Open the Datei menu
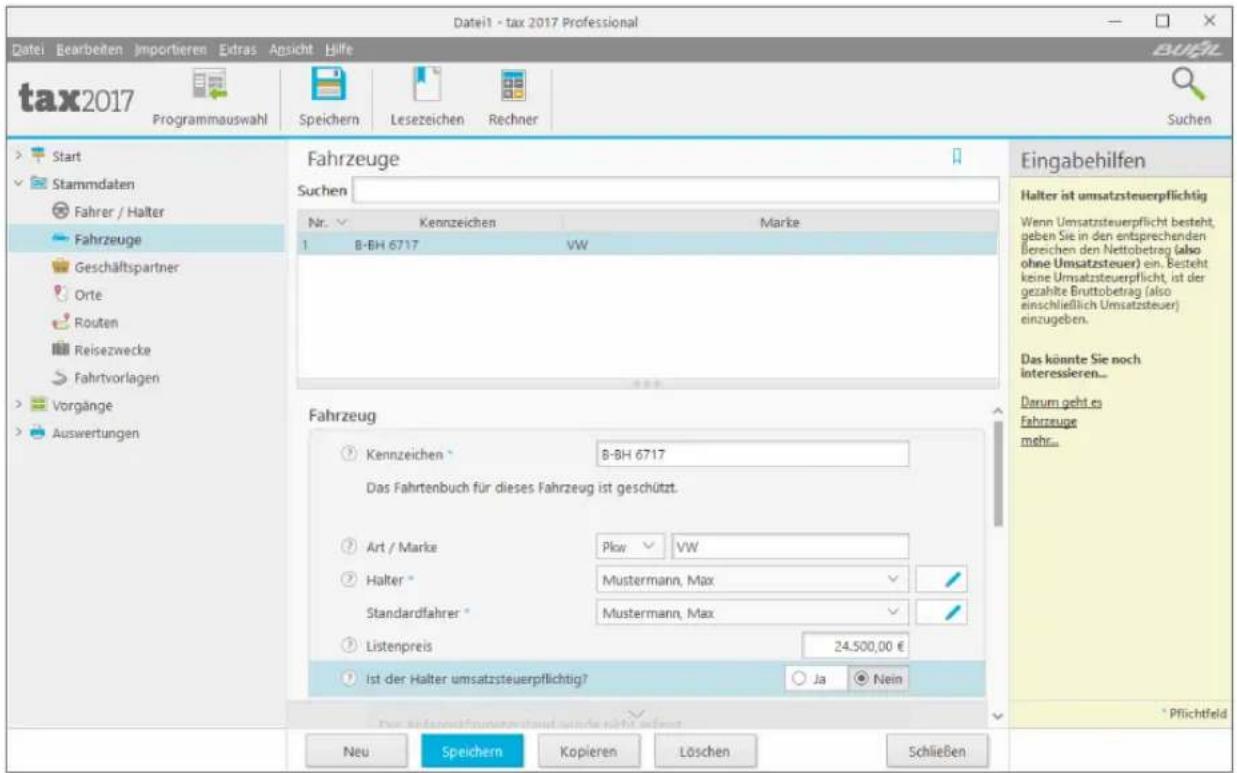The height and width of the screenshot is (773, 1237). coord(31,49)
